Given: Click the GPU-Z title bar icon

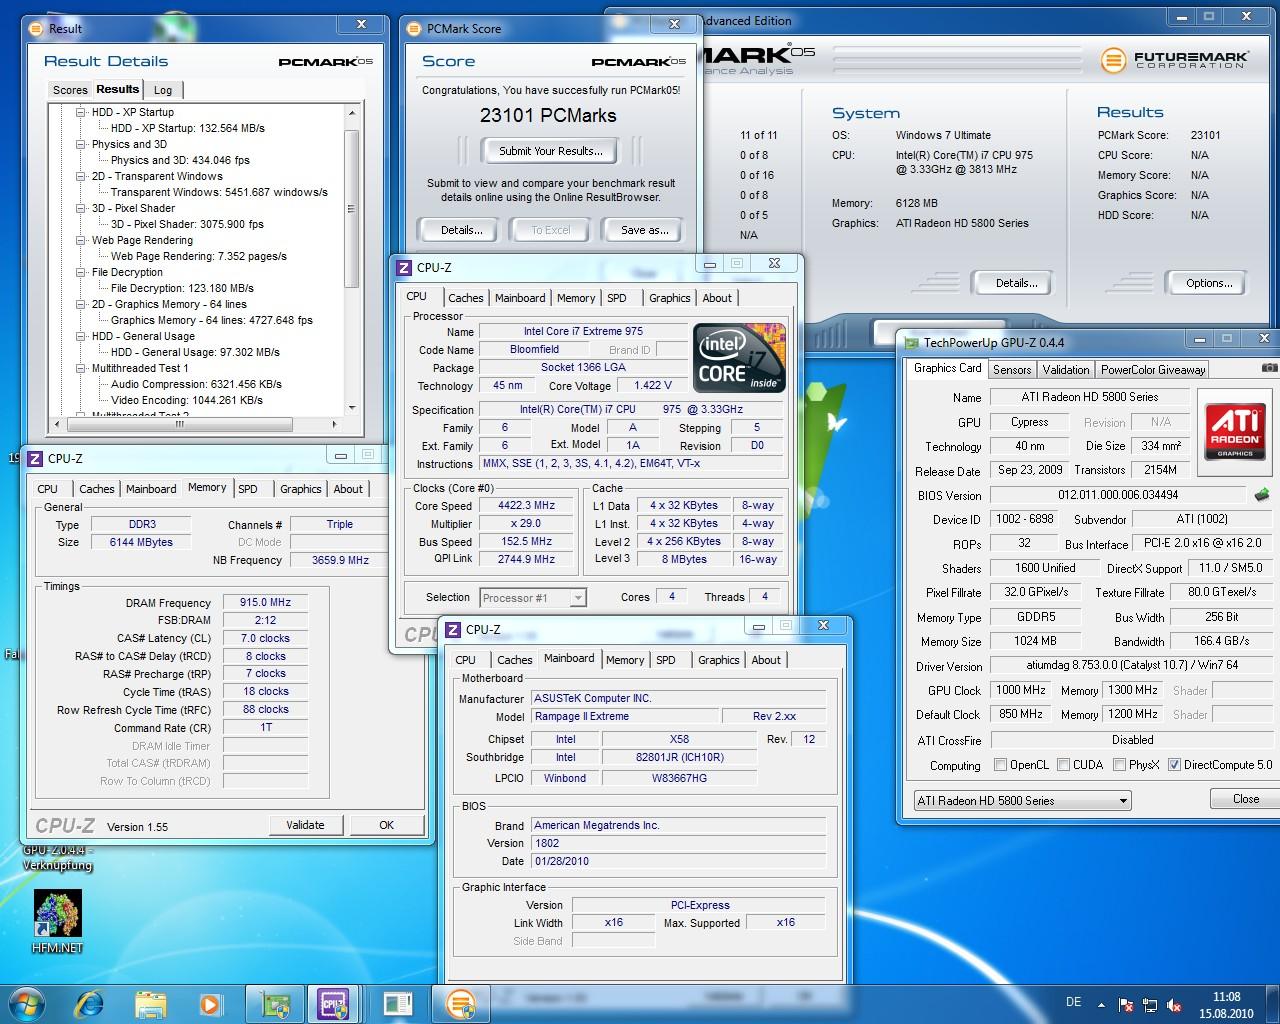Looking at the screenshot, I should pyautogui.click(x=911, y=342).
